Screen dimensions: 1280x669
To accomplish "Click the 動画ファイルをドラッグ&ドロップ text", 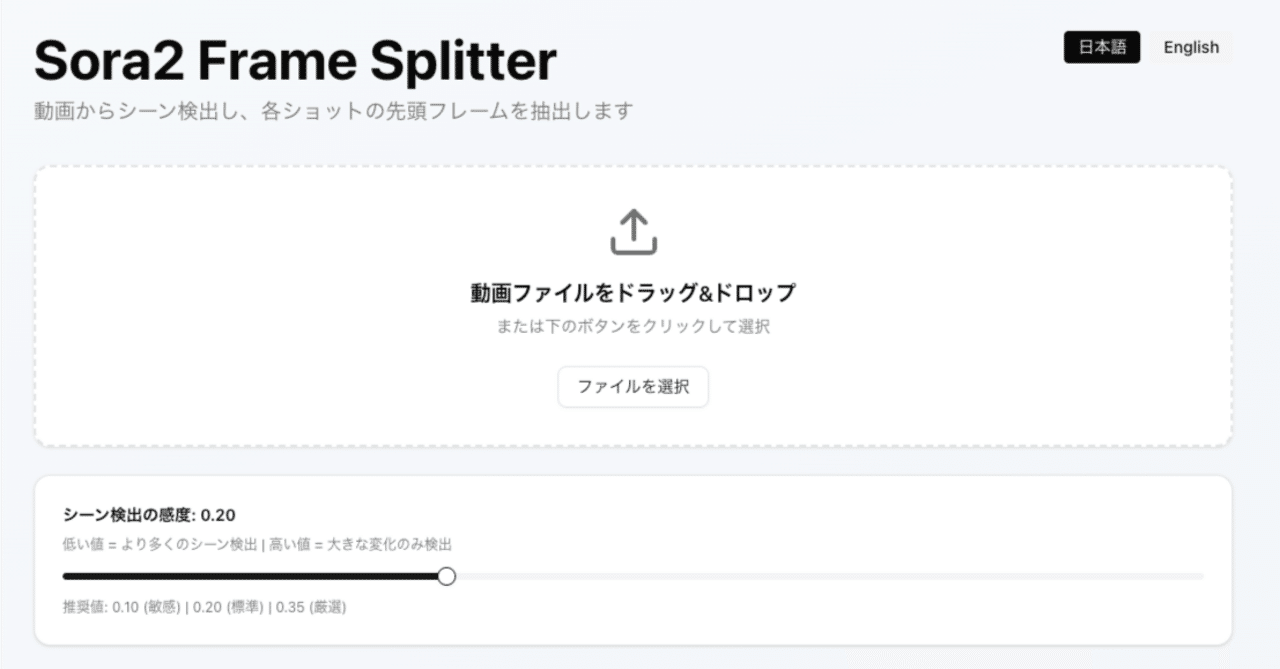I will coord(632,293).
